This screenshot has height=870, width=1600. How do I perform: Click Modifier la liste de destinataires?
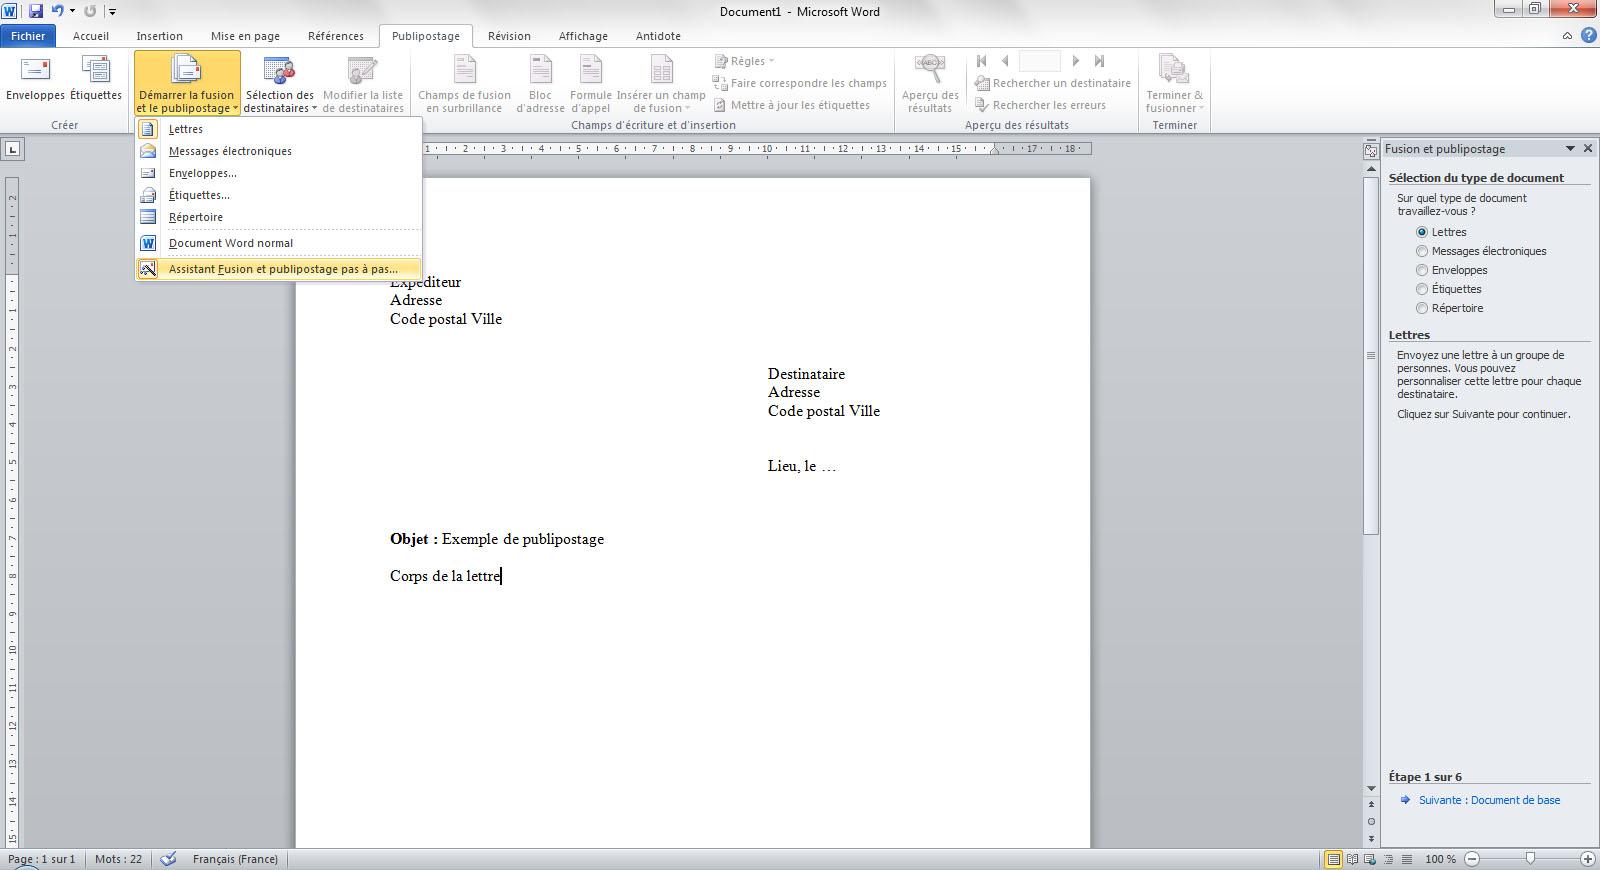pos(363,84)
